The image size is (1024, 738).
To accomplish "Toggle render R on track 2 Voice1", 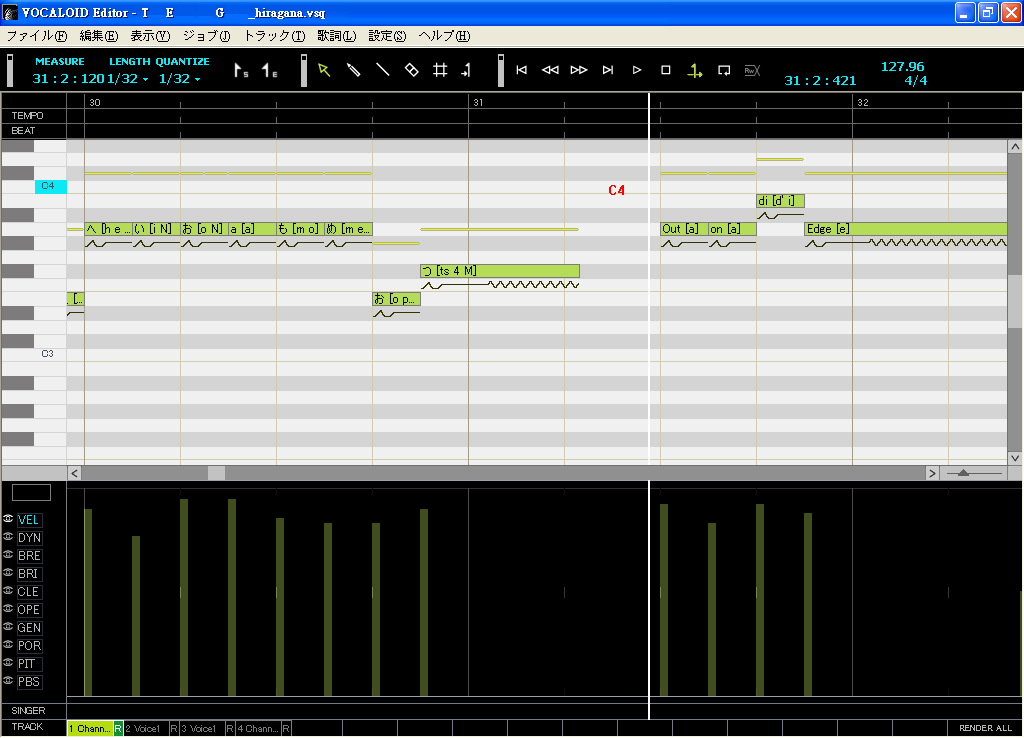I will click(x=174, y=728).
